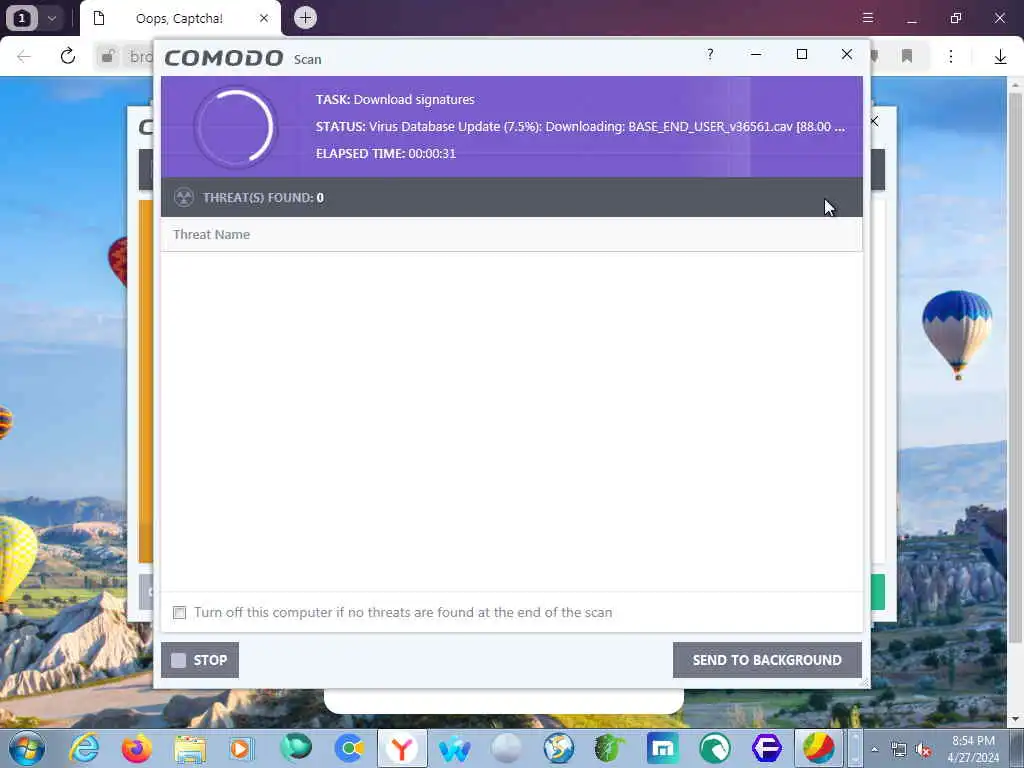Select the Oops, Captcha! browser tab
Viewport: 1024px width, 768px height.
point(180,18)
